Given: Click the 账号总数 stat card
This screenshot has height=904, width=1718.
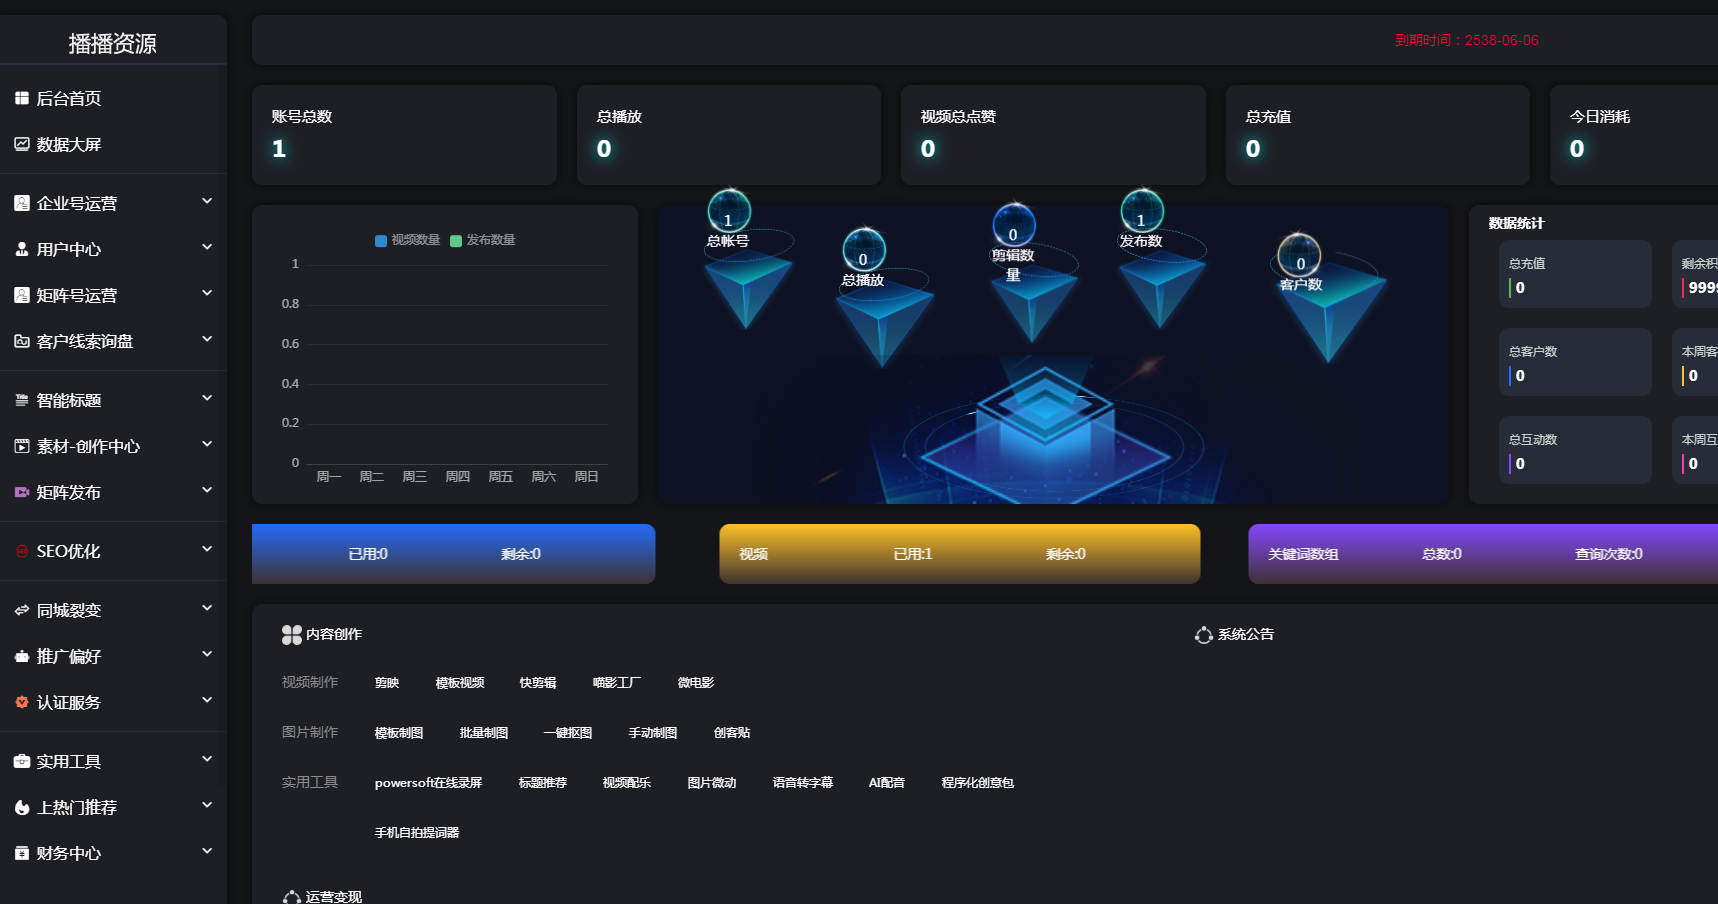Looking at the screenshot, I should click(404, 135).
